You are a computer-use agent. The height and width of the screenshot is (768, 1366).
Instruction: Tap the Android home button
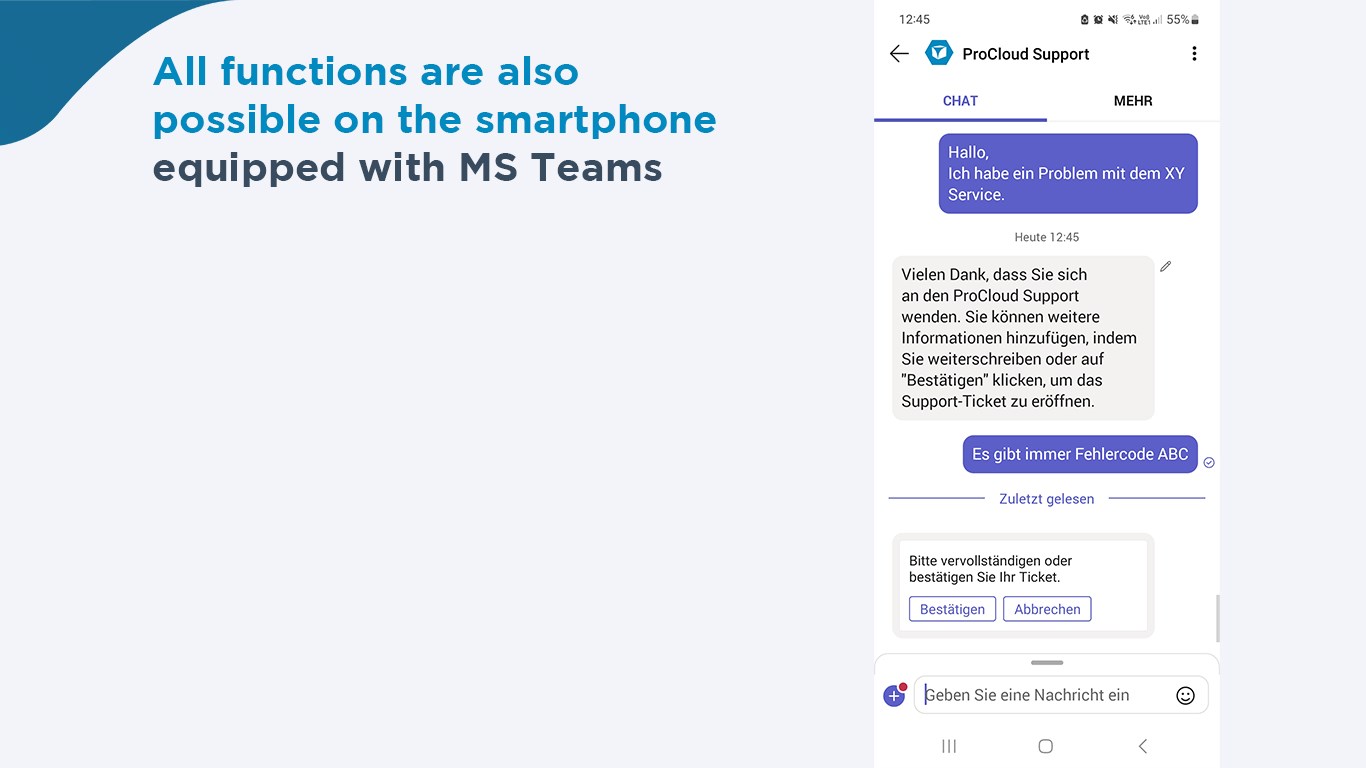(x=1046, y=746)
